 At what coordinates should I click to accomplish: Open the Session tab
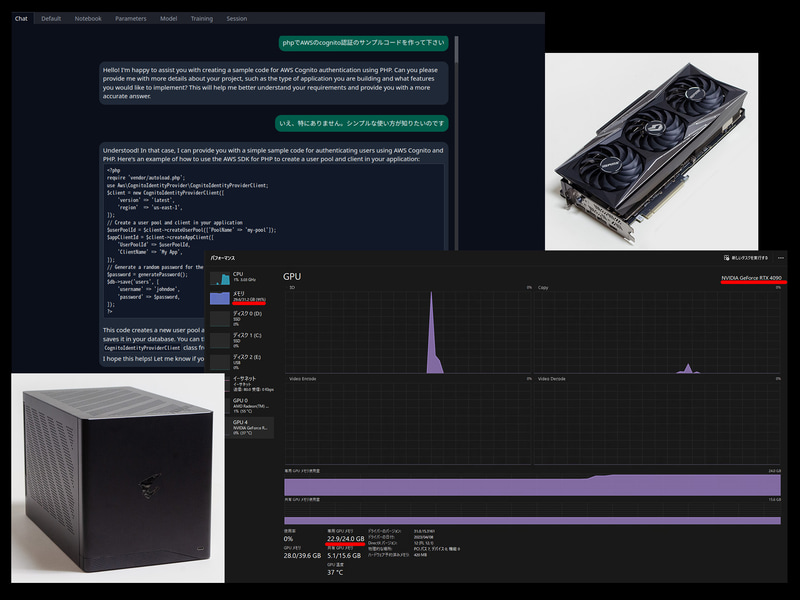coord(237,18)
